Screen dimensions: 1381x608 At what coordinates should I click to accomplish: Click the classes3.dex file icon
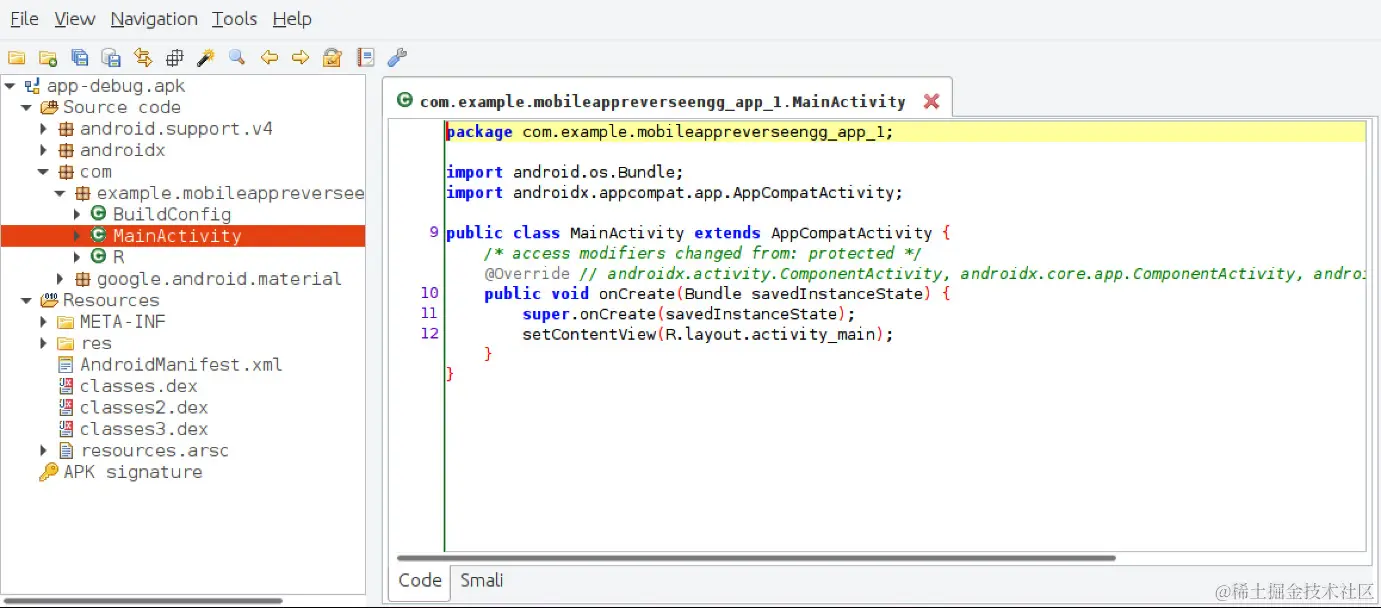click(66, 429)
